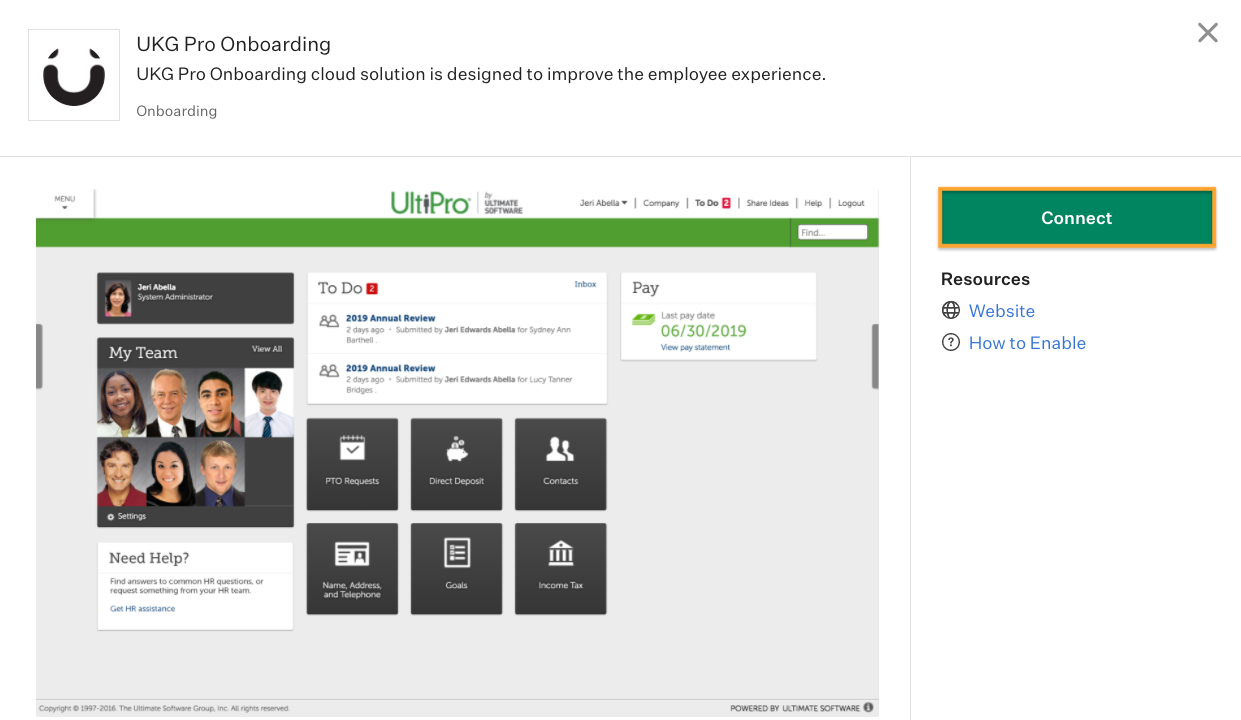Click the 06/30/2019 last pay date
The width and height of the screenshot is (1241, 720).
[703, 331]
